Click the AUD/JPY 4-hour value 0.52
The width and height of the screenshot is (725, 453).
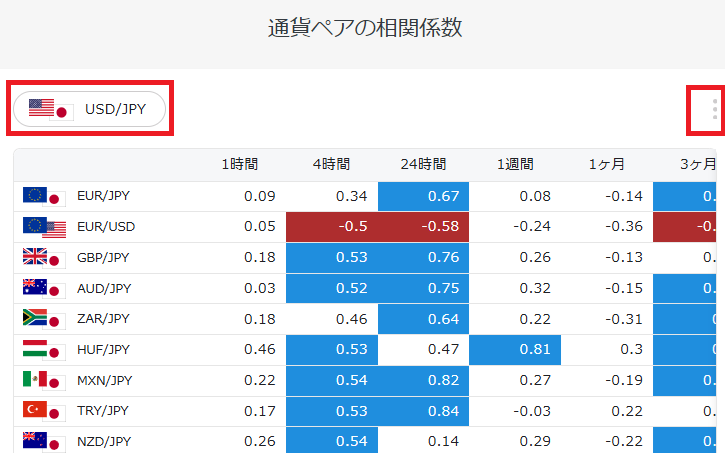pos(332,288)
